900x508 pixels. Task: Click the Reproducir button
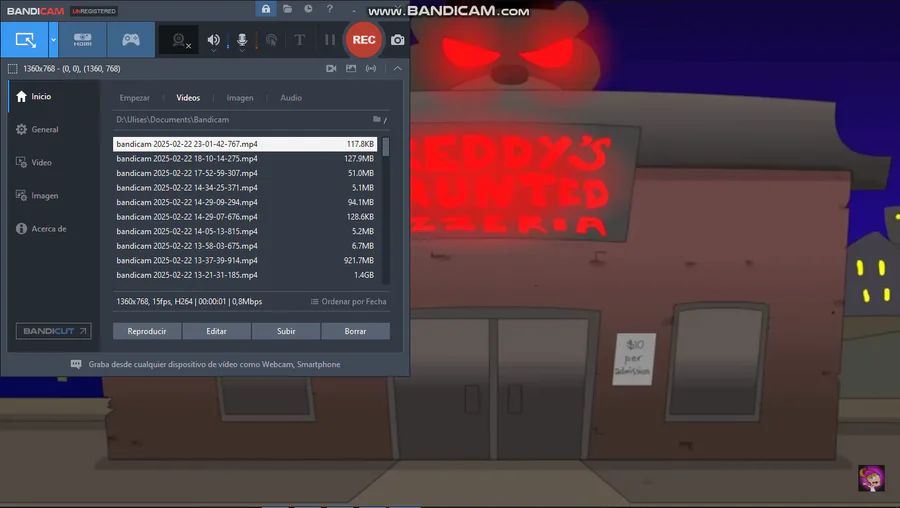pyautogui.click(x=147, y=331)
